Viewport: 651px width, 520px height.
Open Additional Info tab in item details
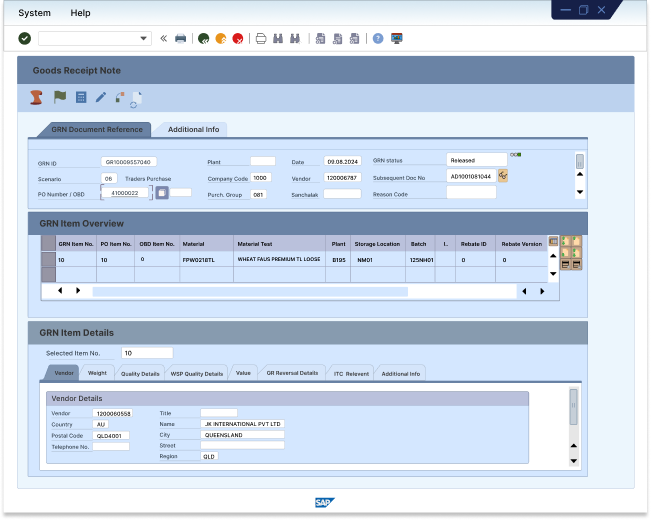(401, 374)
